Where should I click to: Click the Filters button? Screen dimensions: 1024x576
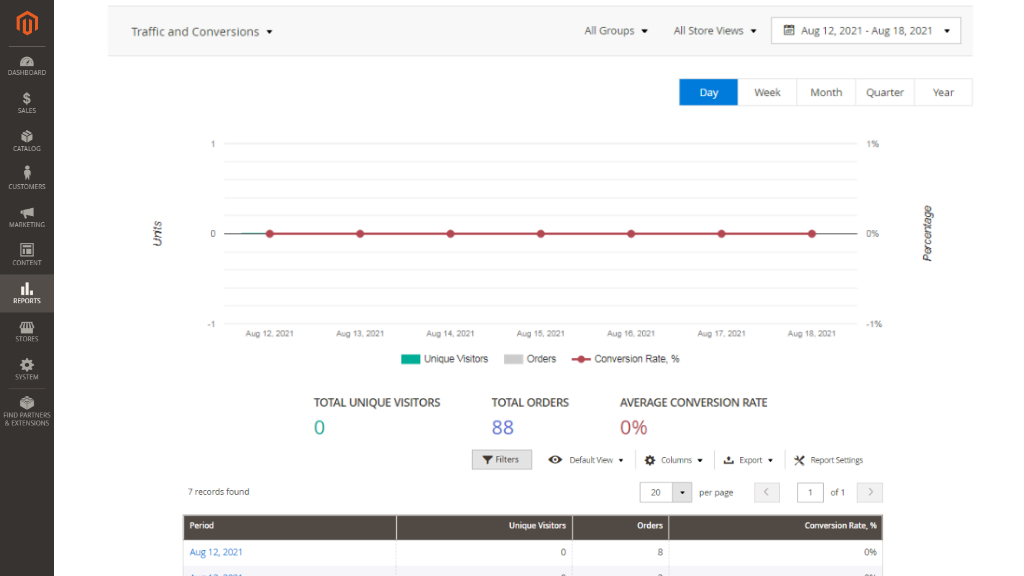click(502, 460)
